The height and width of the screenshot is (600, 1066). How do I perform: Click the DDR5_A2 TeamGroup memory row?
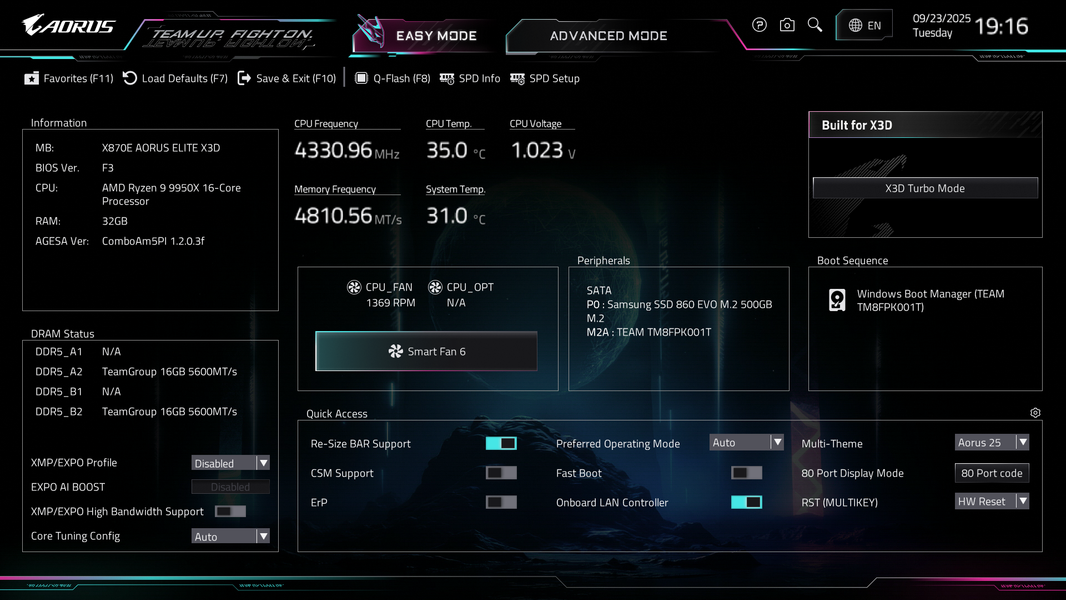tap(137, 372)
